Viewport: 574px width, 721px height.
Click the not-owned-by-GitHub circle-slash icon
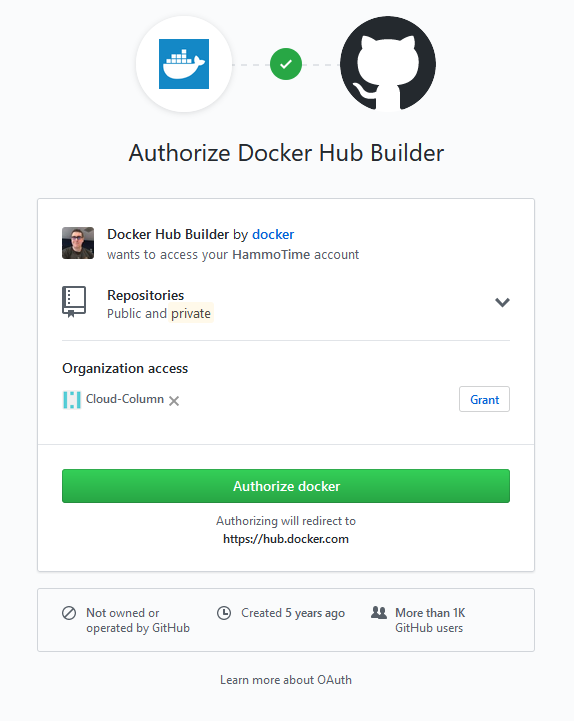pos(69,613)
